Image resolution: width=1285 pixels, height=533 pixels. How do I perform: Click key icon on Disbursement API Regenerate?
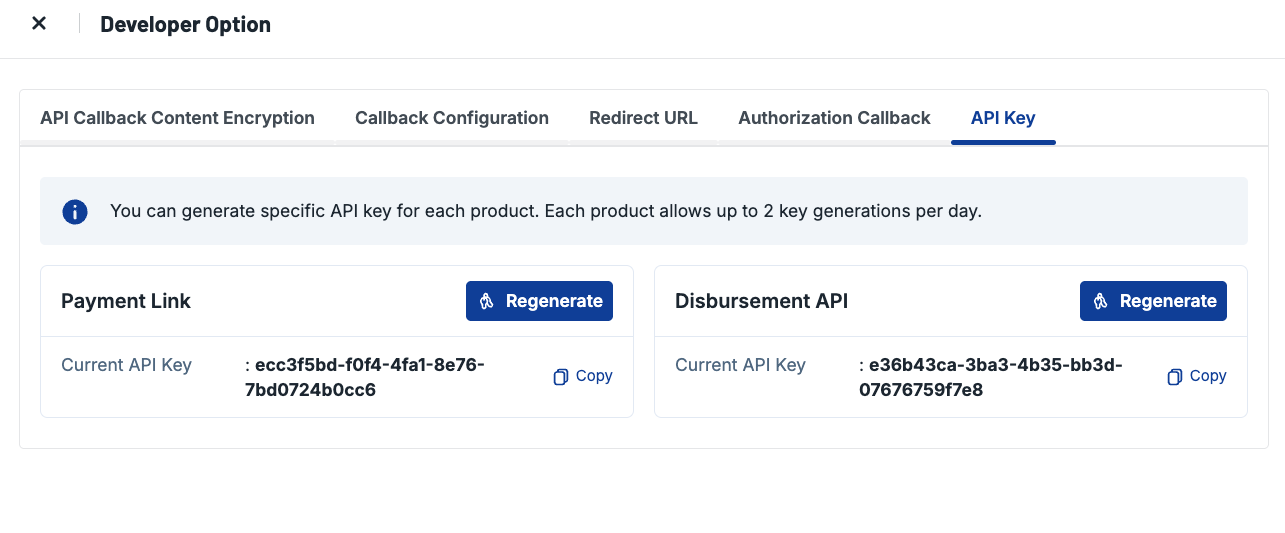pos(1101,301)
